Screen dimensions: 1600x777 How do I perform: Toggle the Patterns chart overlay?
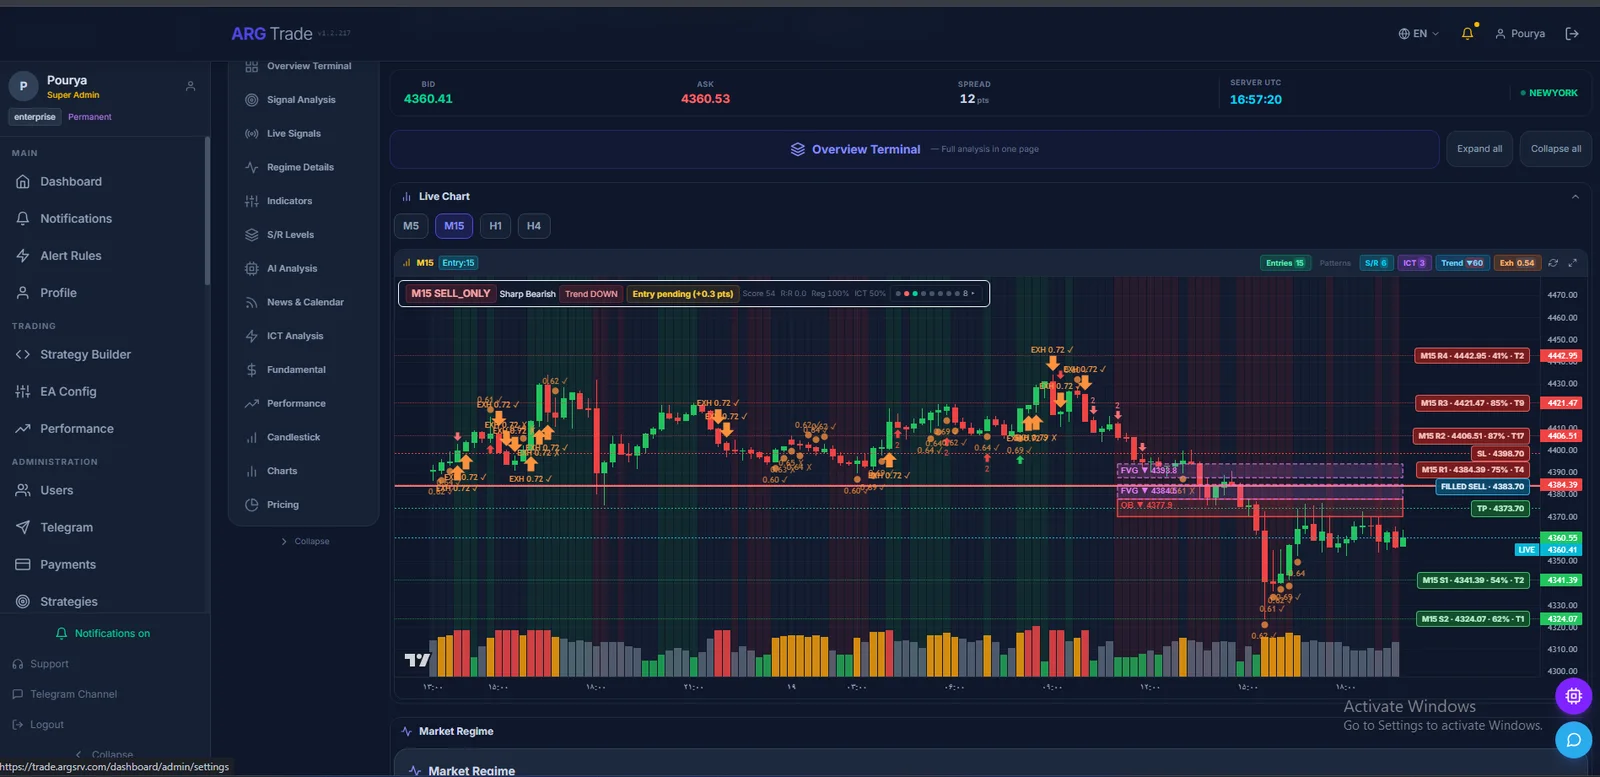coord(1335,263)
